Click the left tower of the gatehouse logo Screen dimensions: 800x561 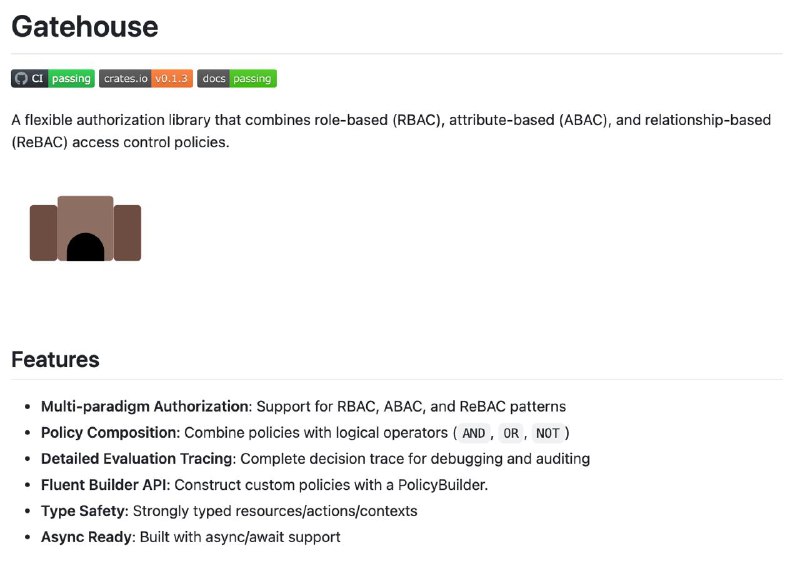(43, 233)
